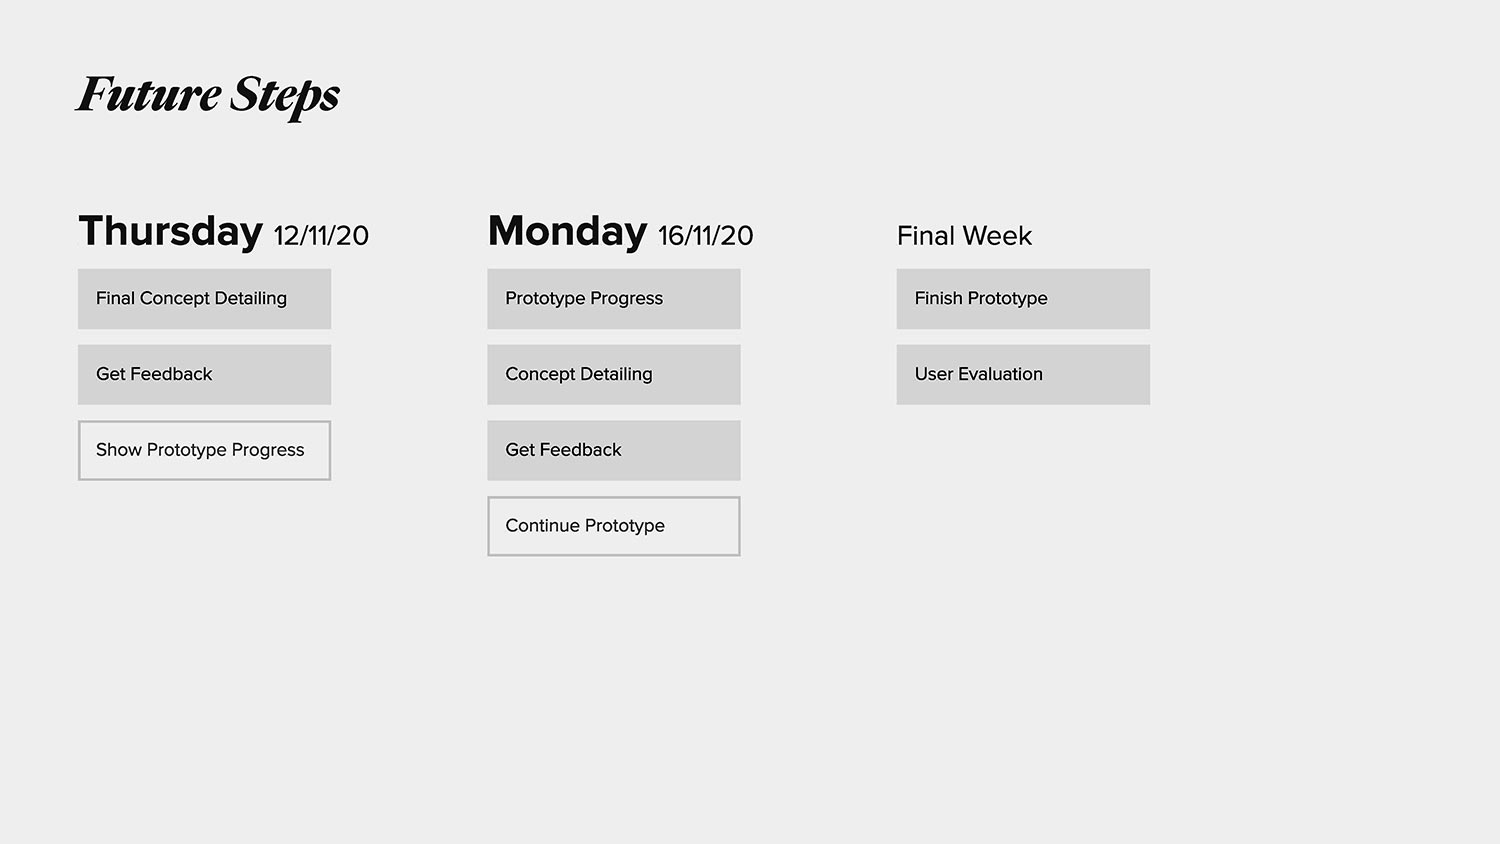Click the word Evaluation in User Evaluation box
Screen dimensions: 1500x844
pos(1000,375)
